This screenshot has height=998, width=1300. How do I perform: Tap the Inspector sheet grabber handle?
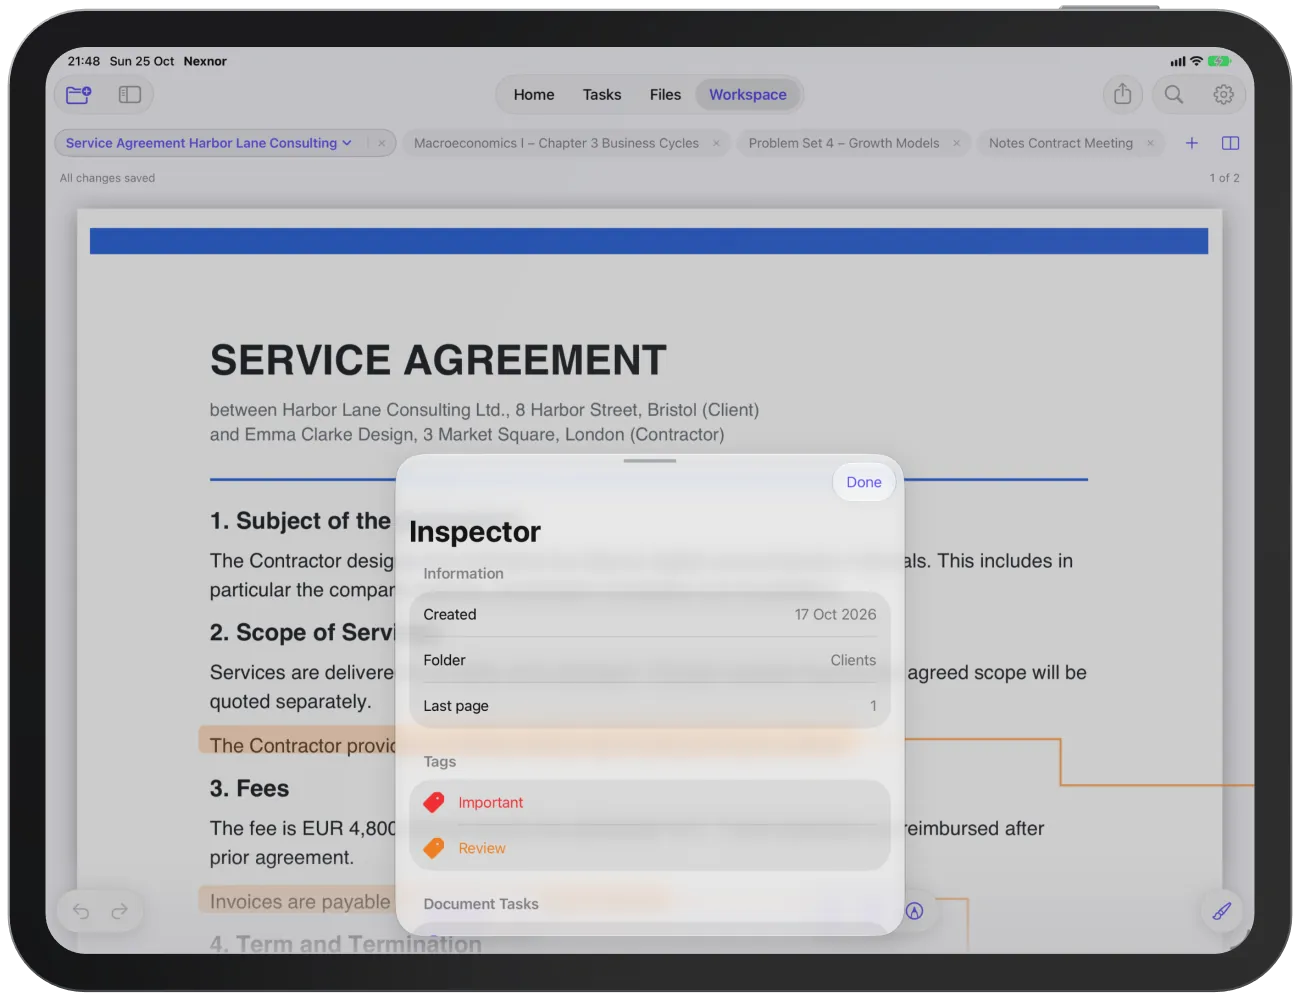tap(650, 461)
